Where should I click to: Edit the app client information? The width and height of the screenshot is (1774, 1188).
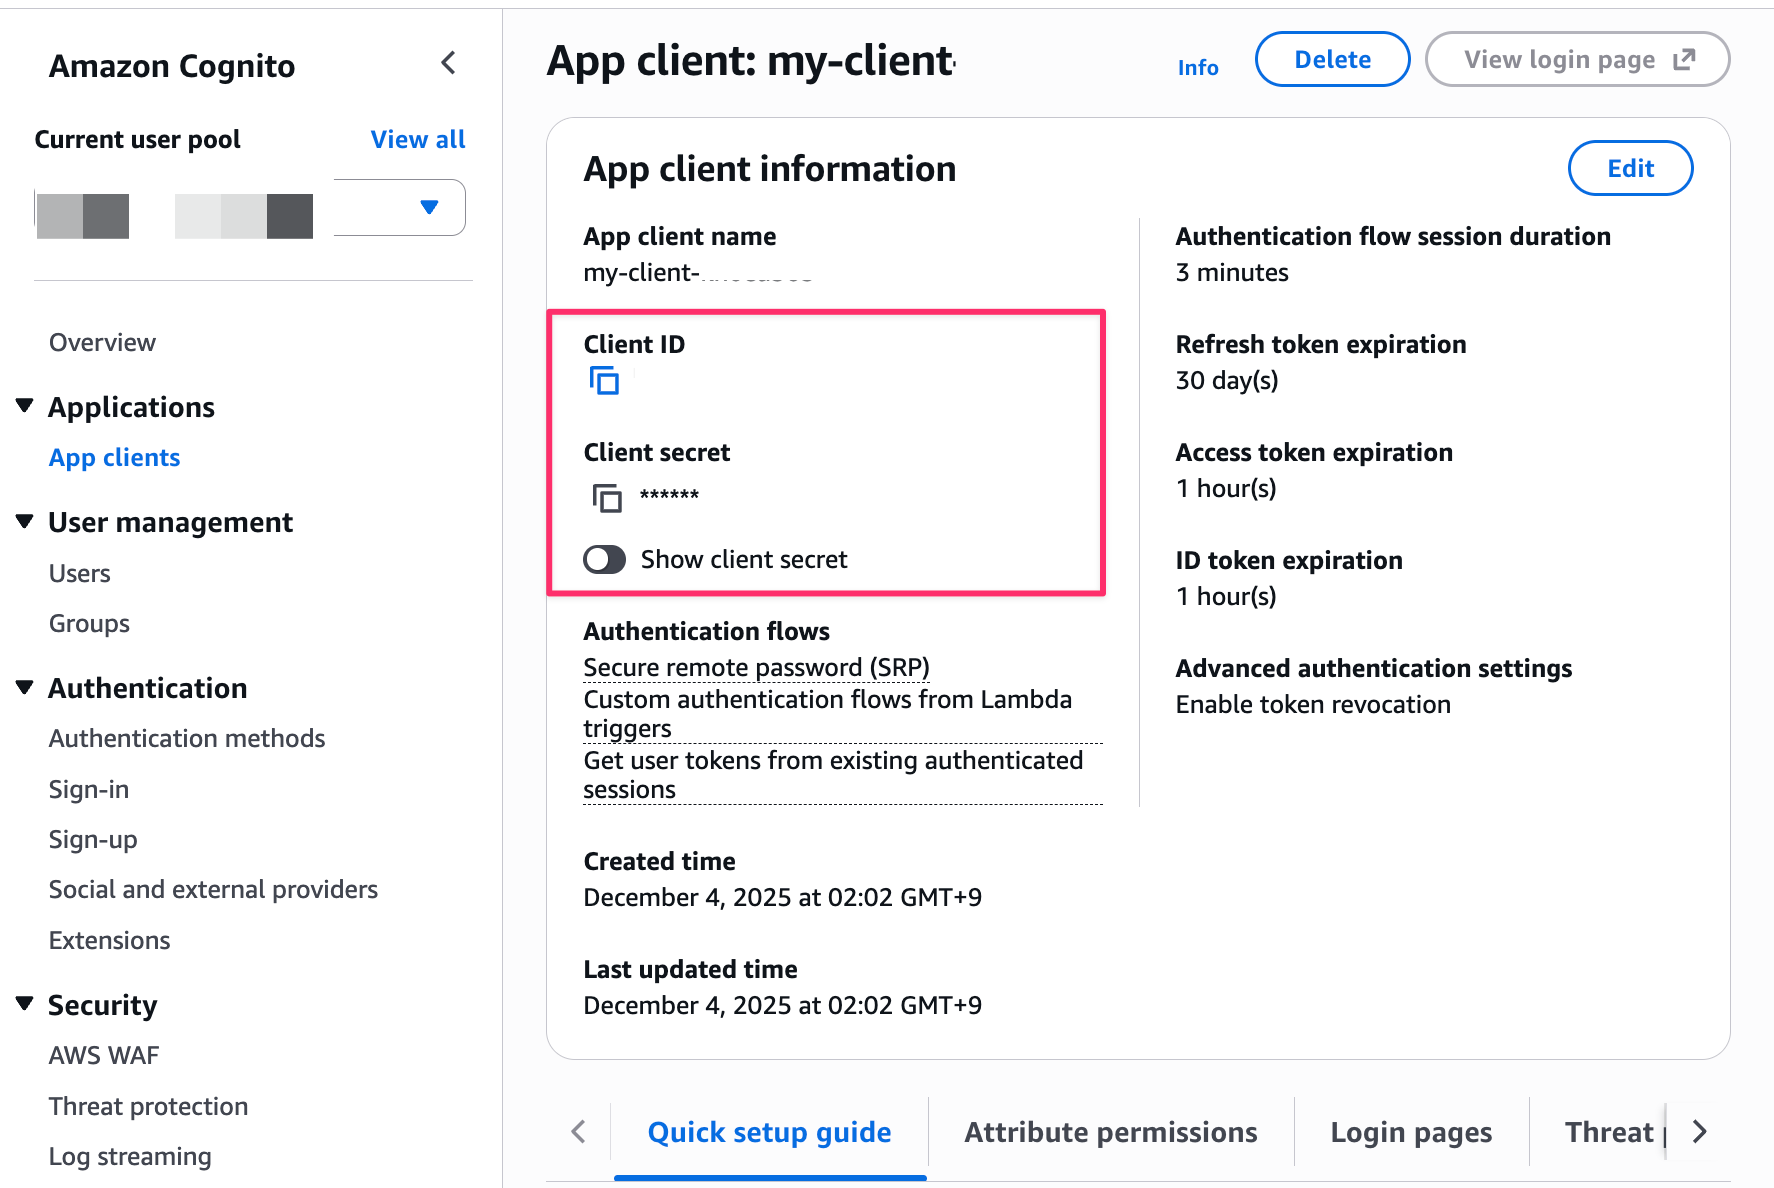pos(1630,169)
